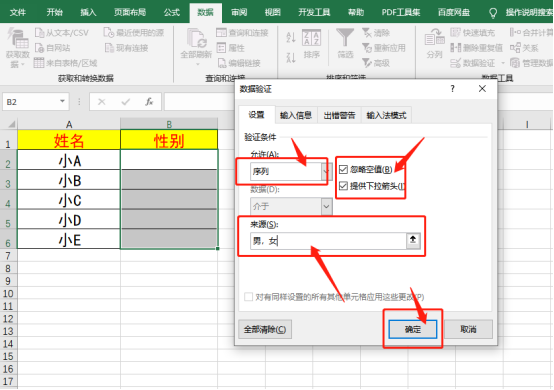Image resolution: width=554 pixels, height=390 pixels.
Task: Click Edit Links (编辑链接)
Action: pos(239,63)
